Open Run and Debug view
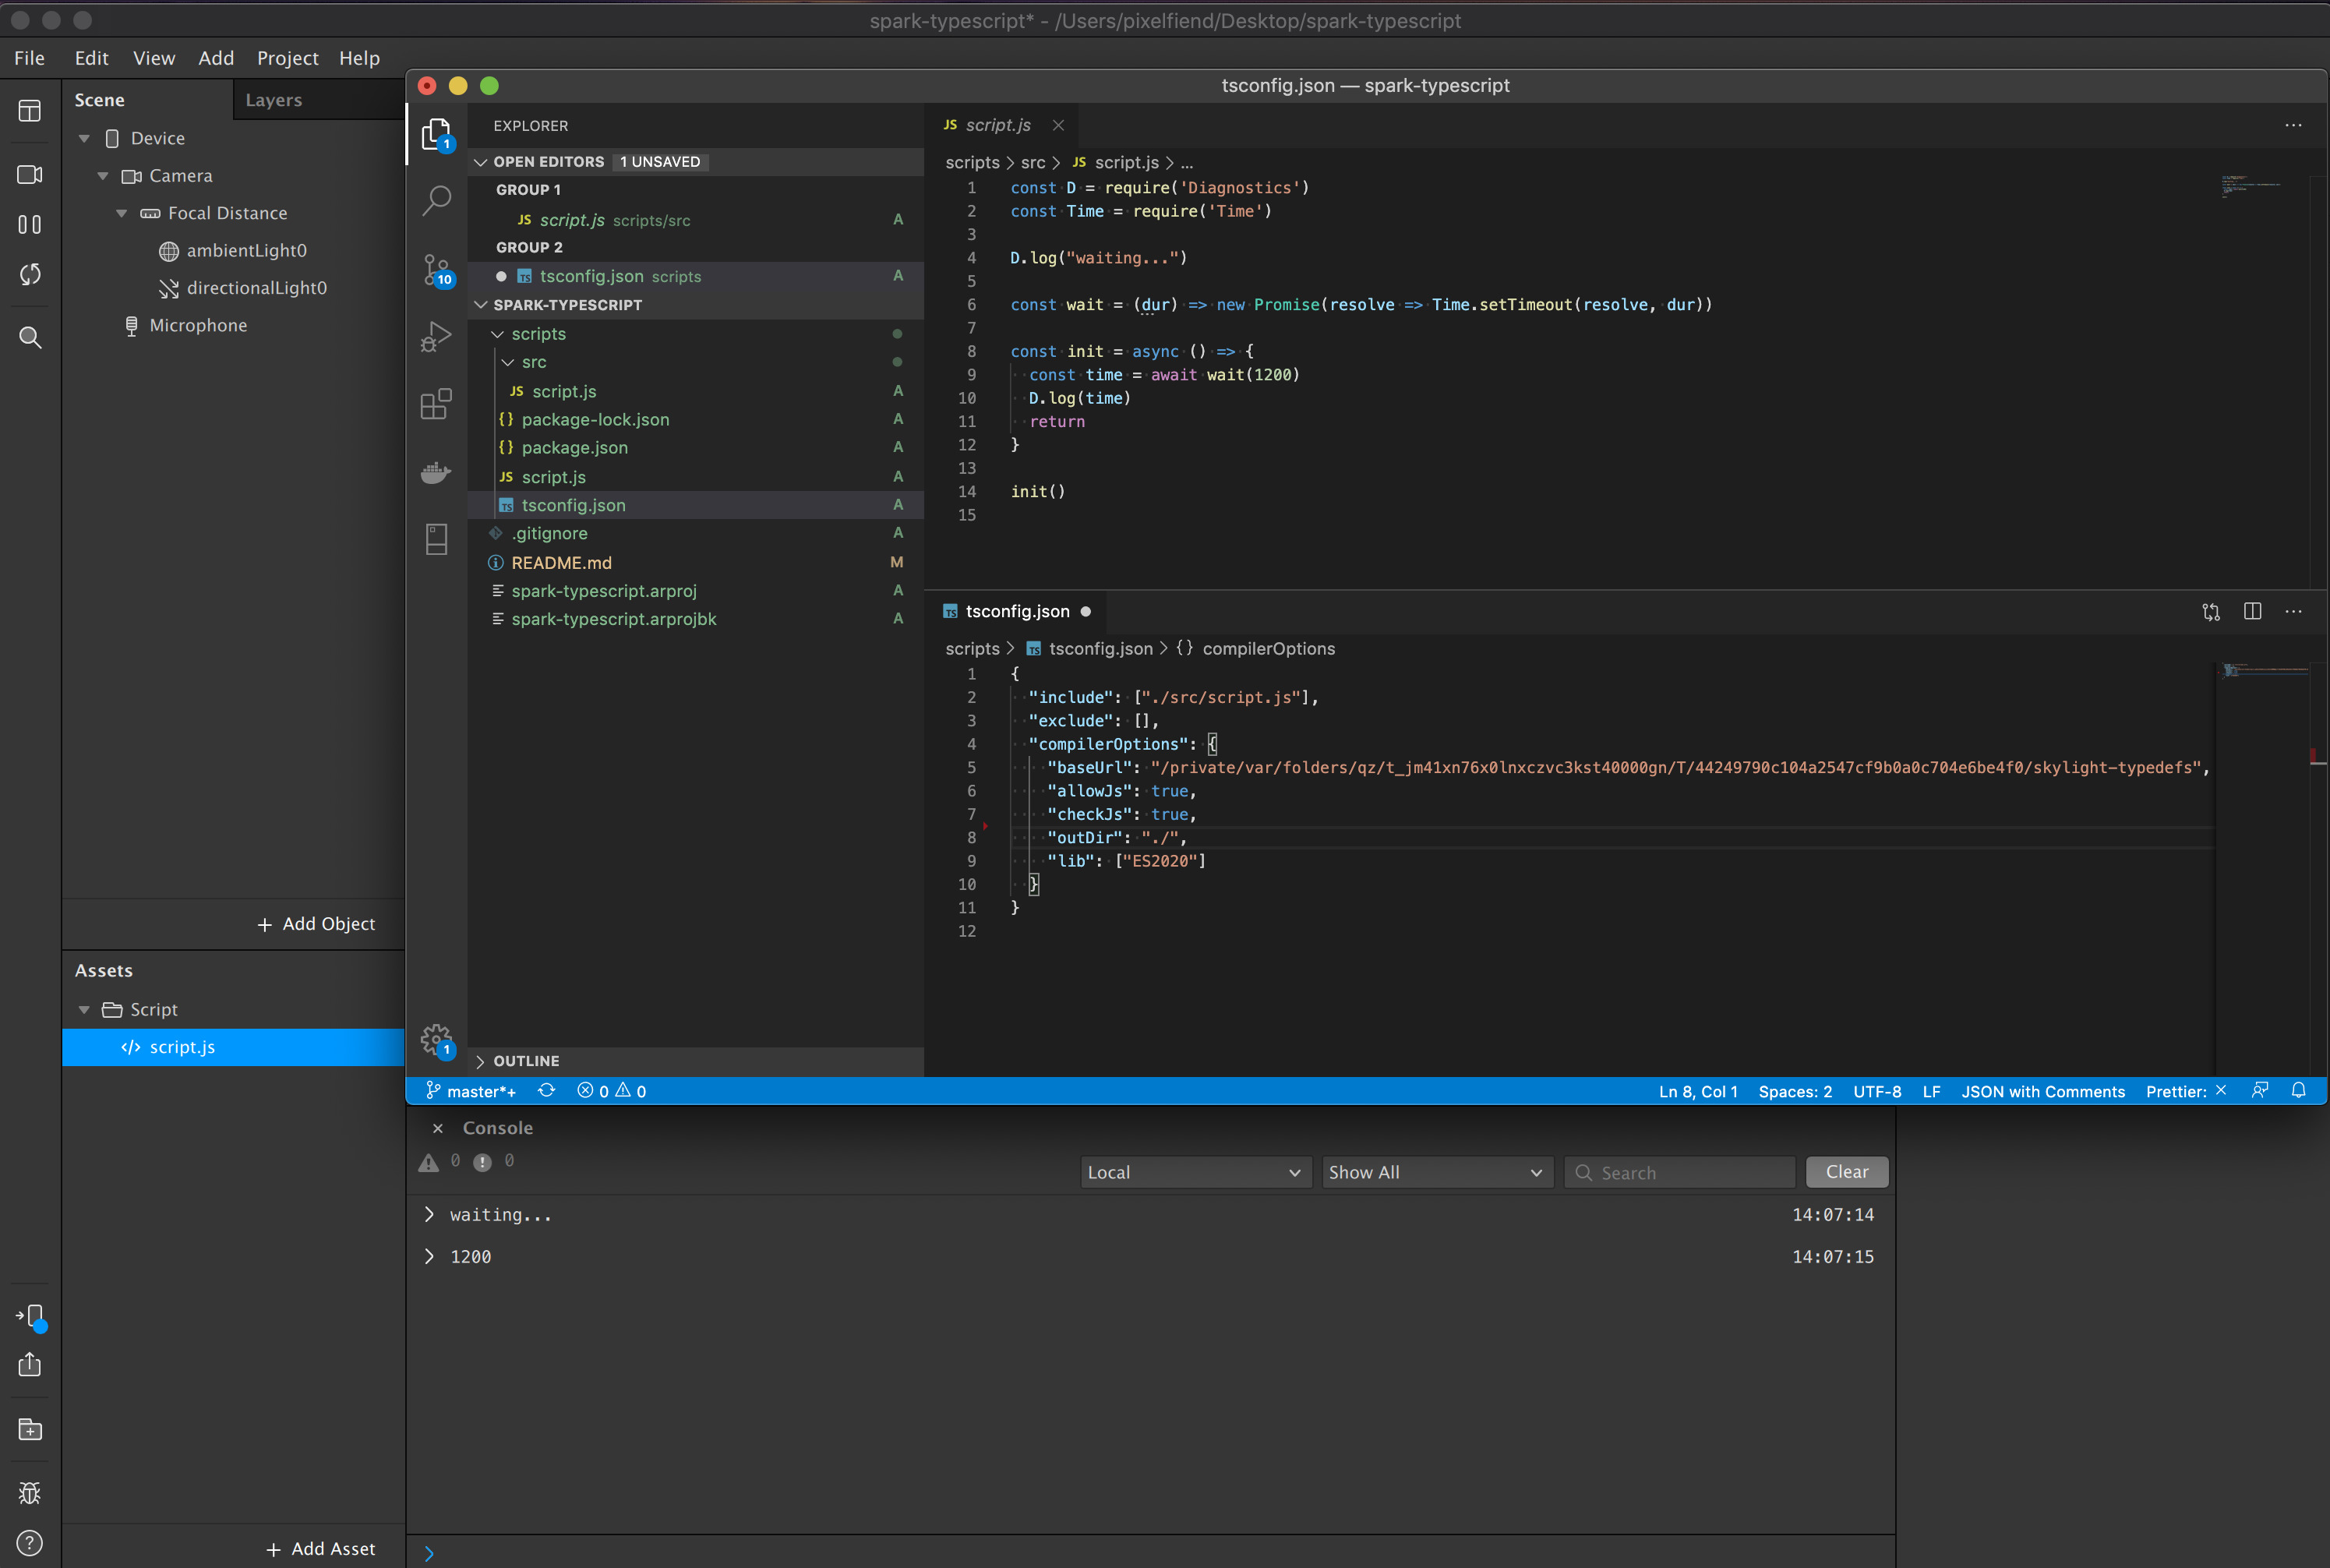Screen dimensions: 2330x1568 click(437, 337)
